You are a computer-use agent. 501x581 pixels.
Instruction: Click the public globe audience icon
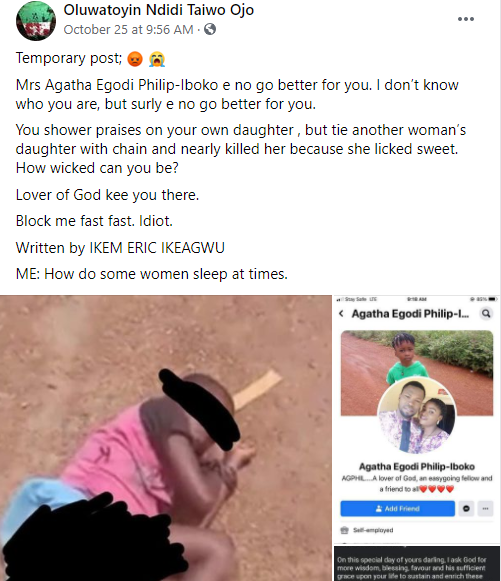pyautogui.click(x=210, y=29)
